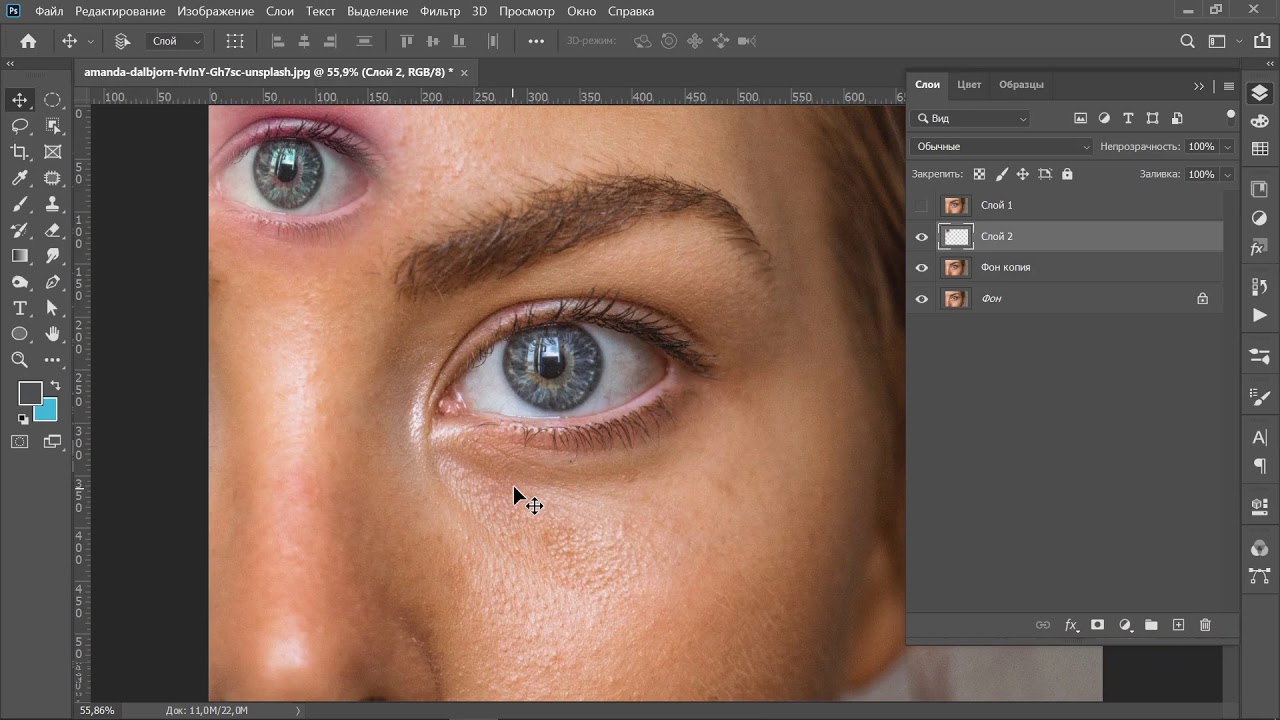Toggle lock transparent pixels
The height and width of the screenshot is (720, 1280).
click(x=979, y=174)
